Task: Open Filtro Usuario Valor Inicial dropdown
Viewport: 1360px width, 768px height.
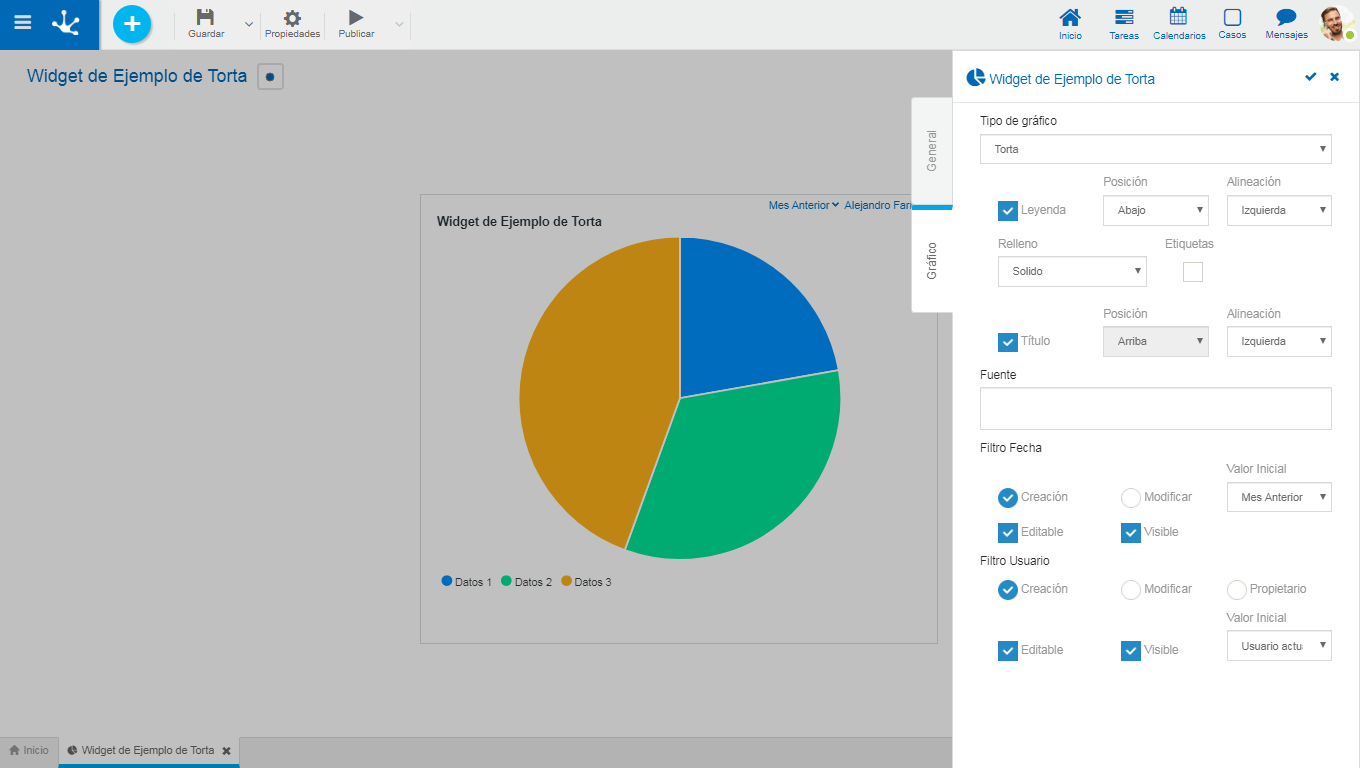Action: pos(1279,646)
